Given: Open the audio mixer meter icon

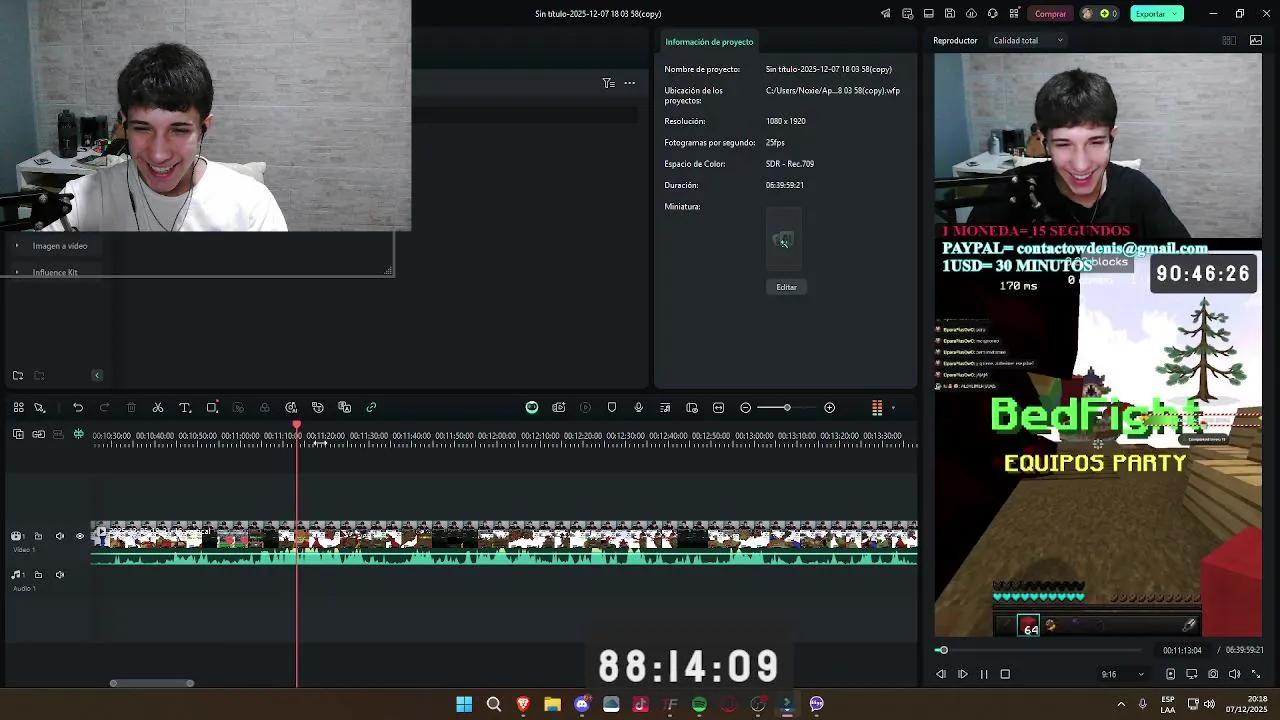Looking at the screenshot, I should tap(877, 408).
